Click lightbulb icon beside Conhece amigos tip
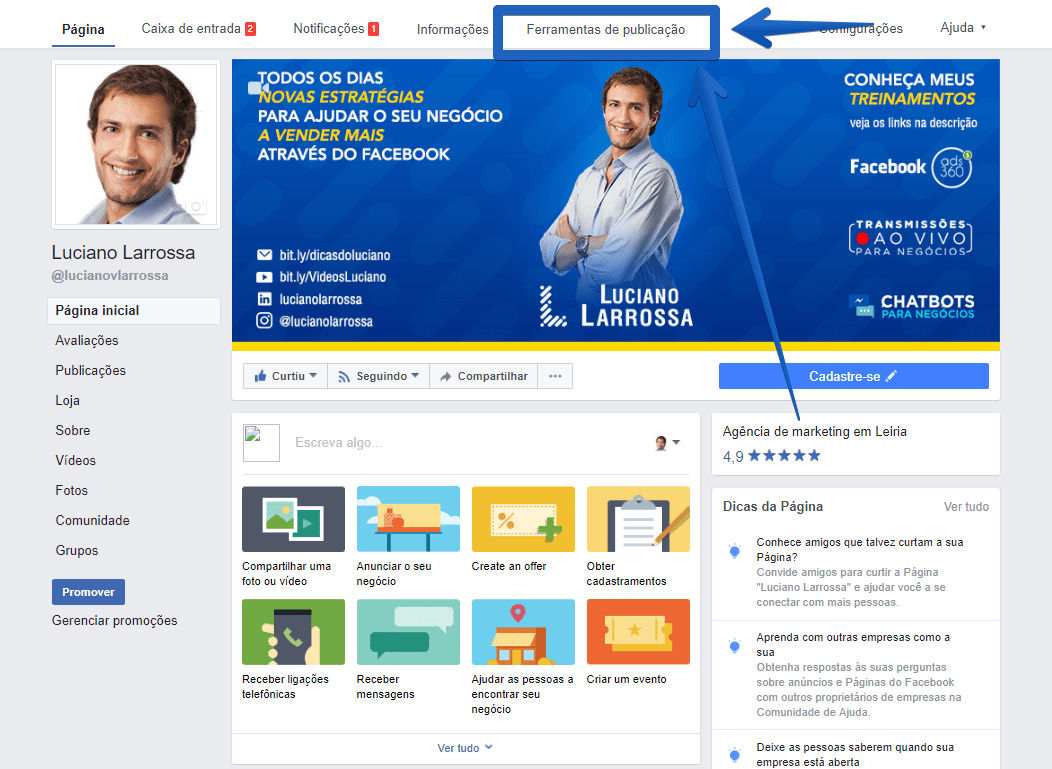Screen dimensions: 1052x769 [x=735, y=552]
